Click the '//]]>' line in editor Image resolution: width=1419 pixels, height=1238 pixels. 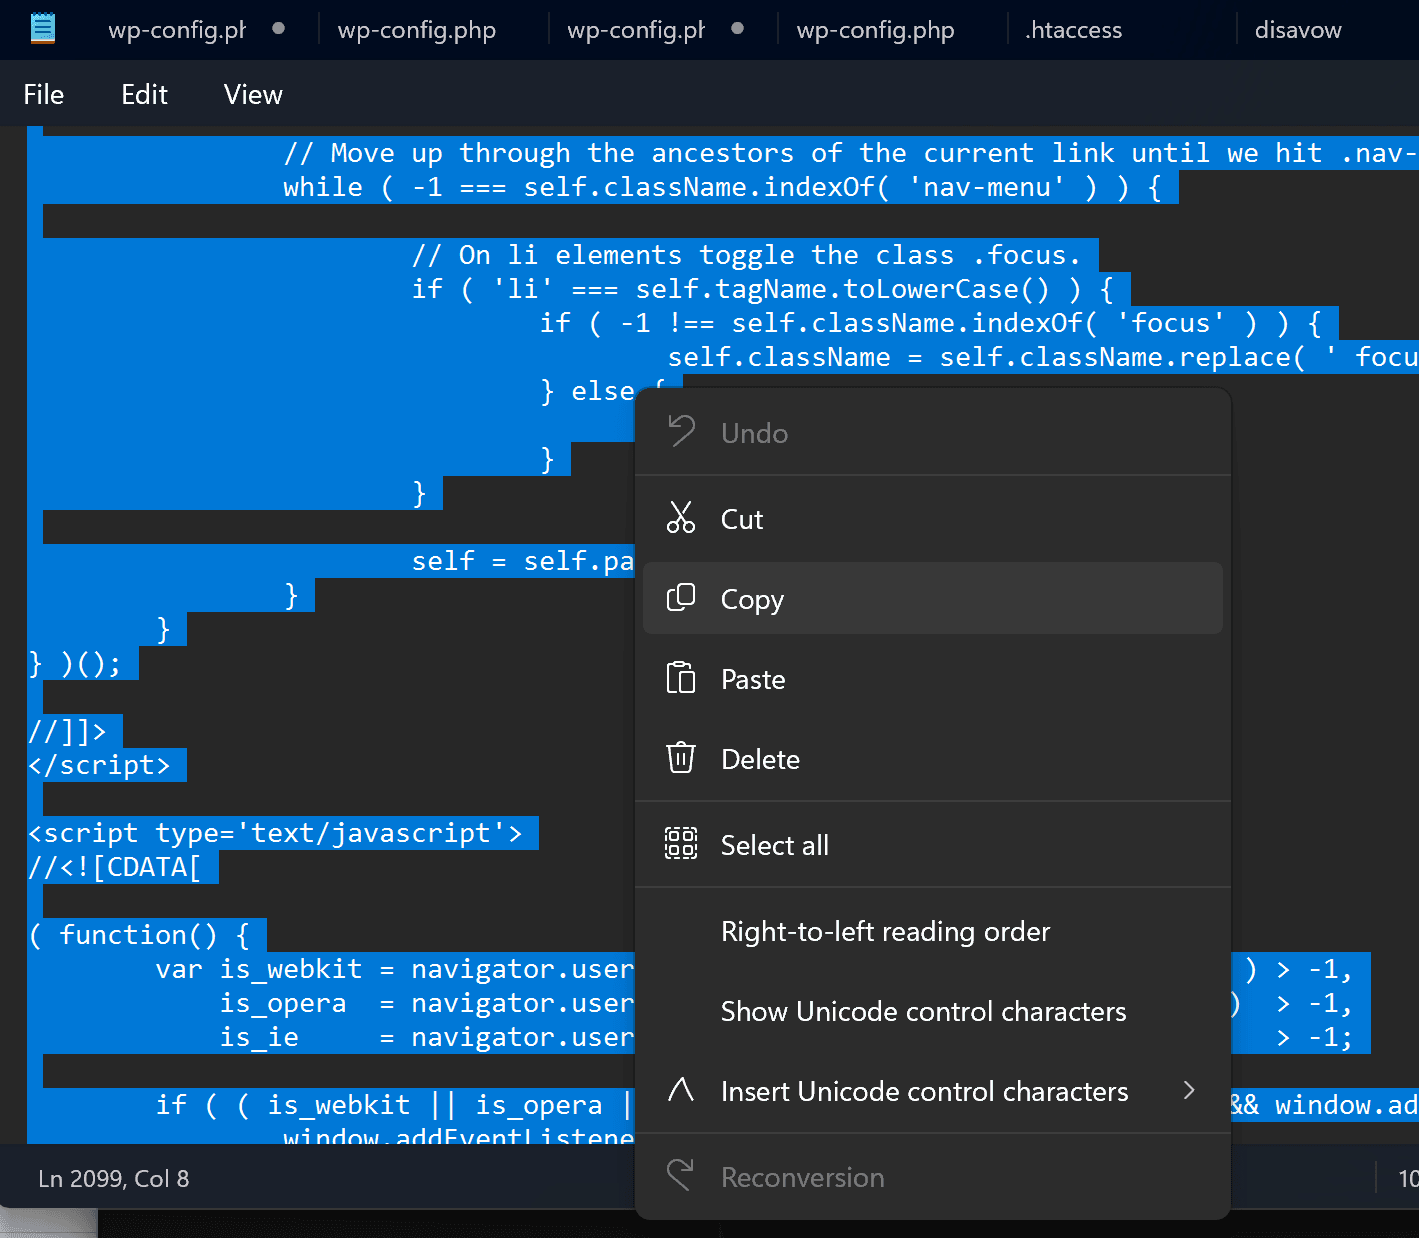click(67, 730)
